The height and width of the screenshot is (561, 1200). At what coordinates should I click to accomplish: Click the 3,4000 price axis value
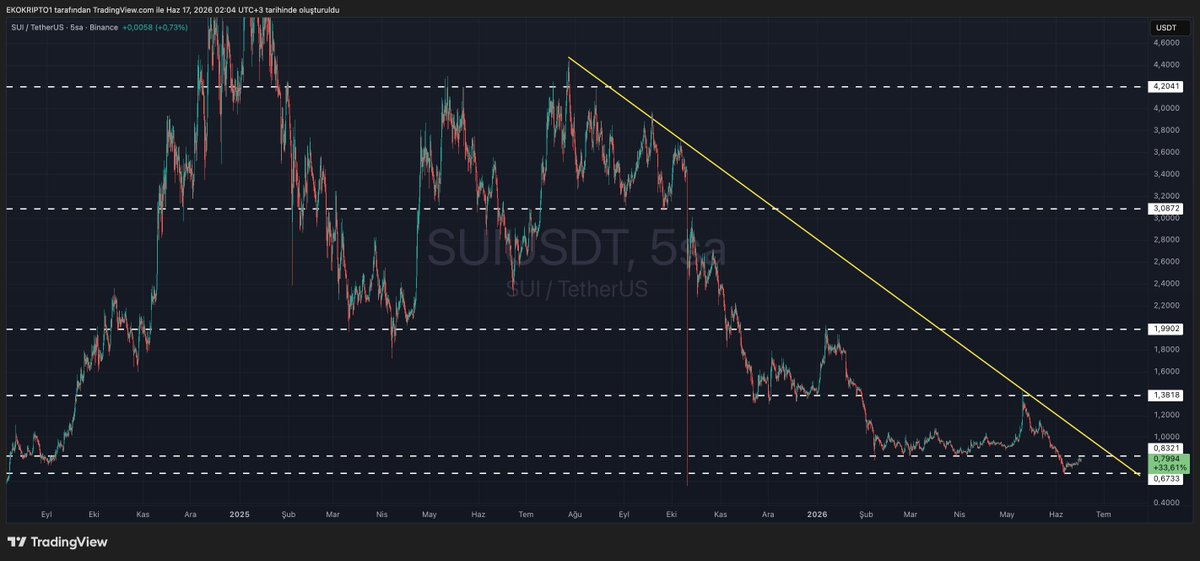(1166, 174)
